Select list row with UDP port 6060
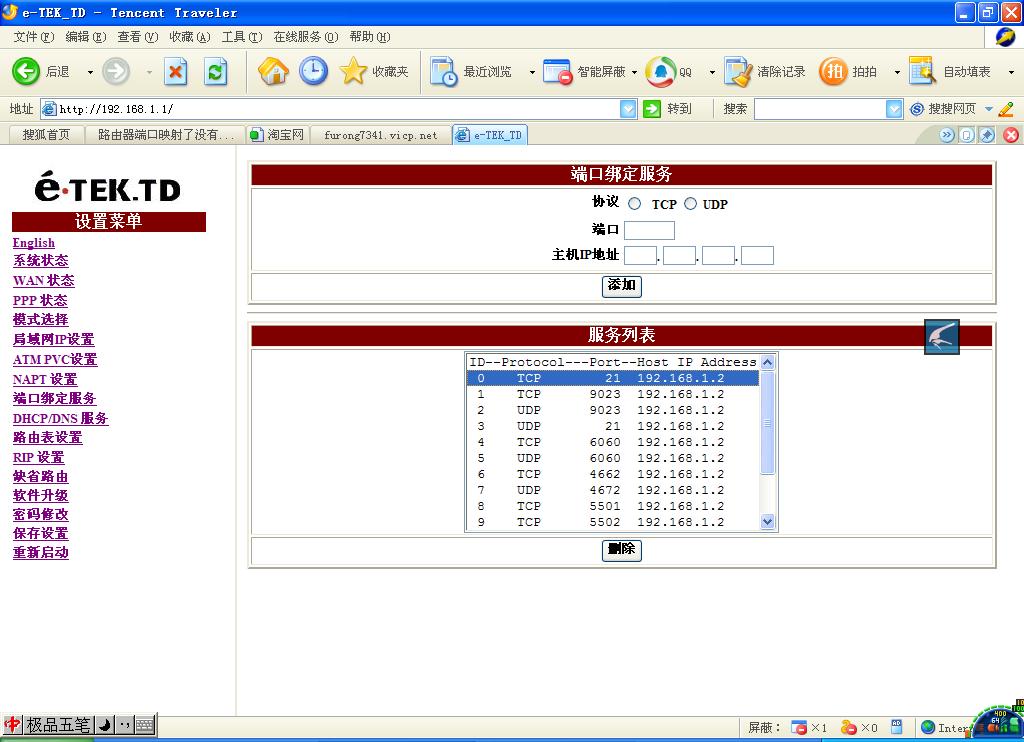This screenshot has height=742, width=1024. (x=613, y=459)
